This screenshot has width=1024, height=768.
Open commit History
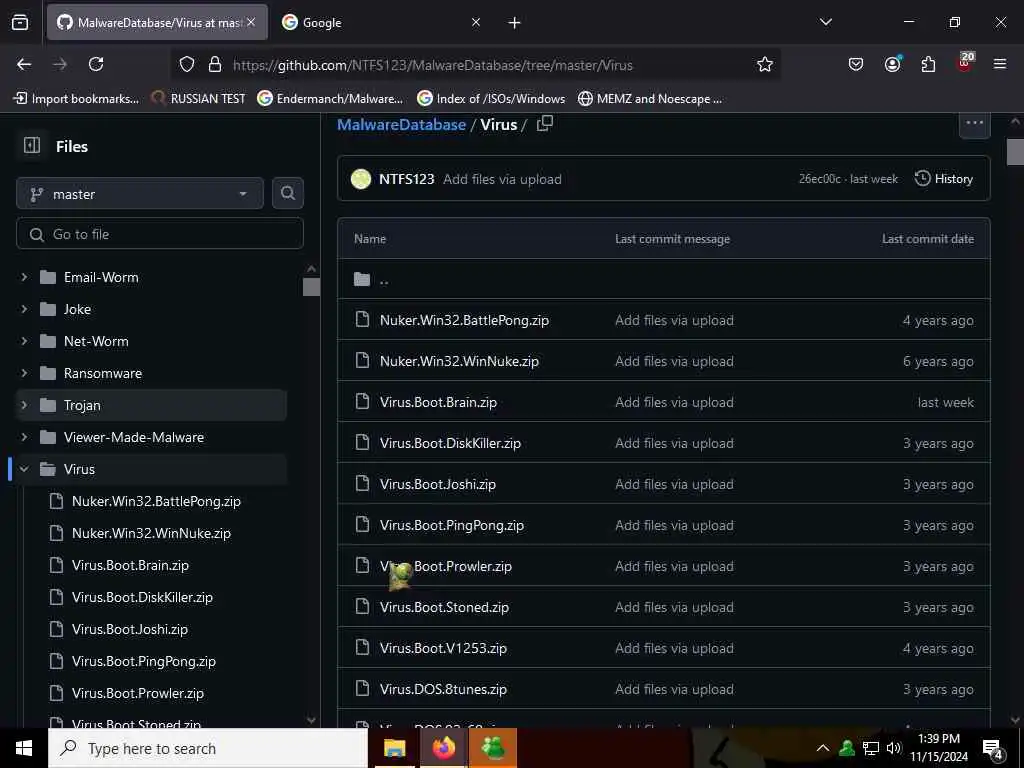(x=944, y=178)
